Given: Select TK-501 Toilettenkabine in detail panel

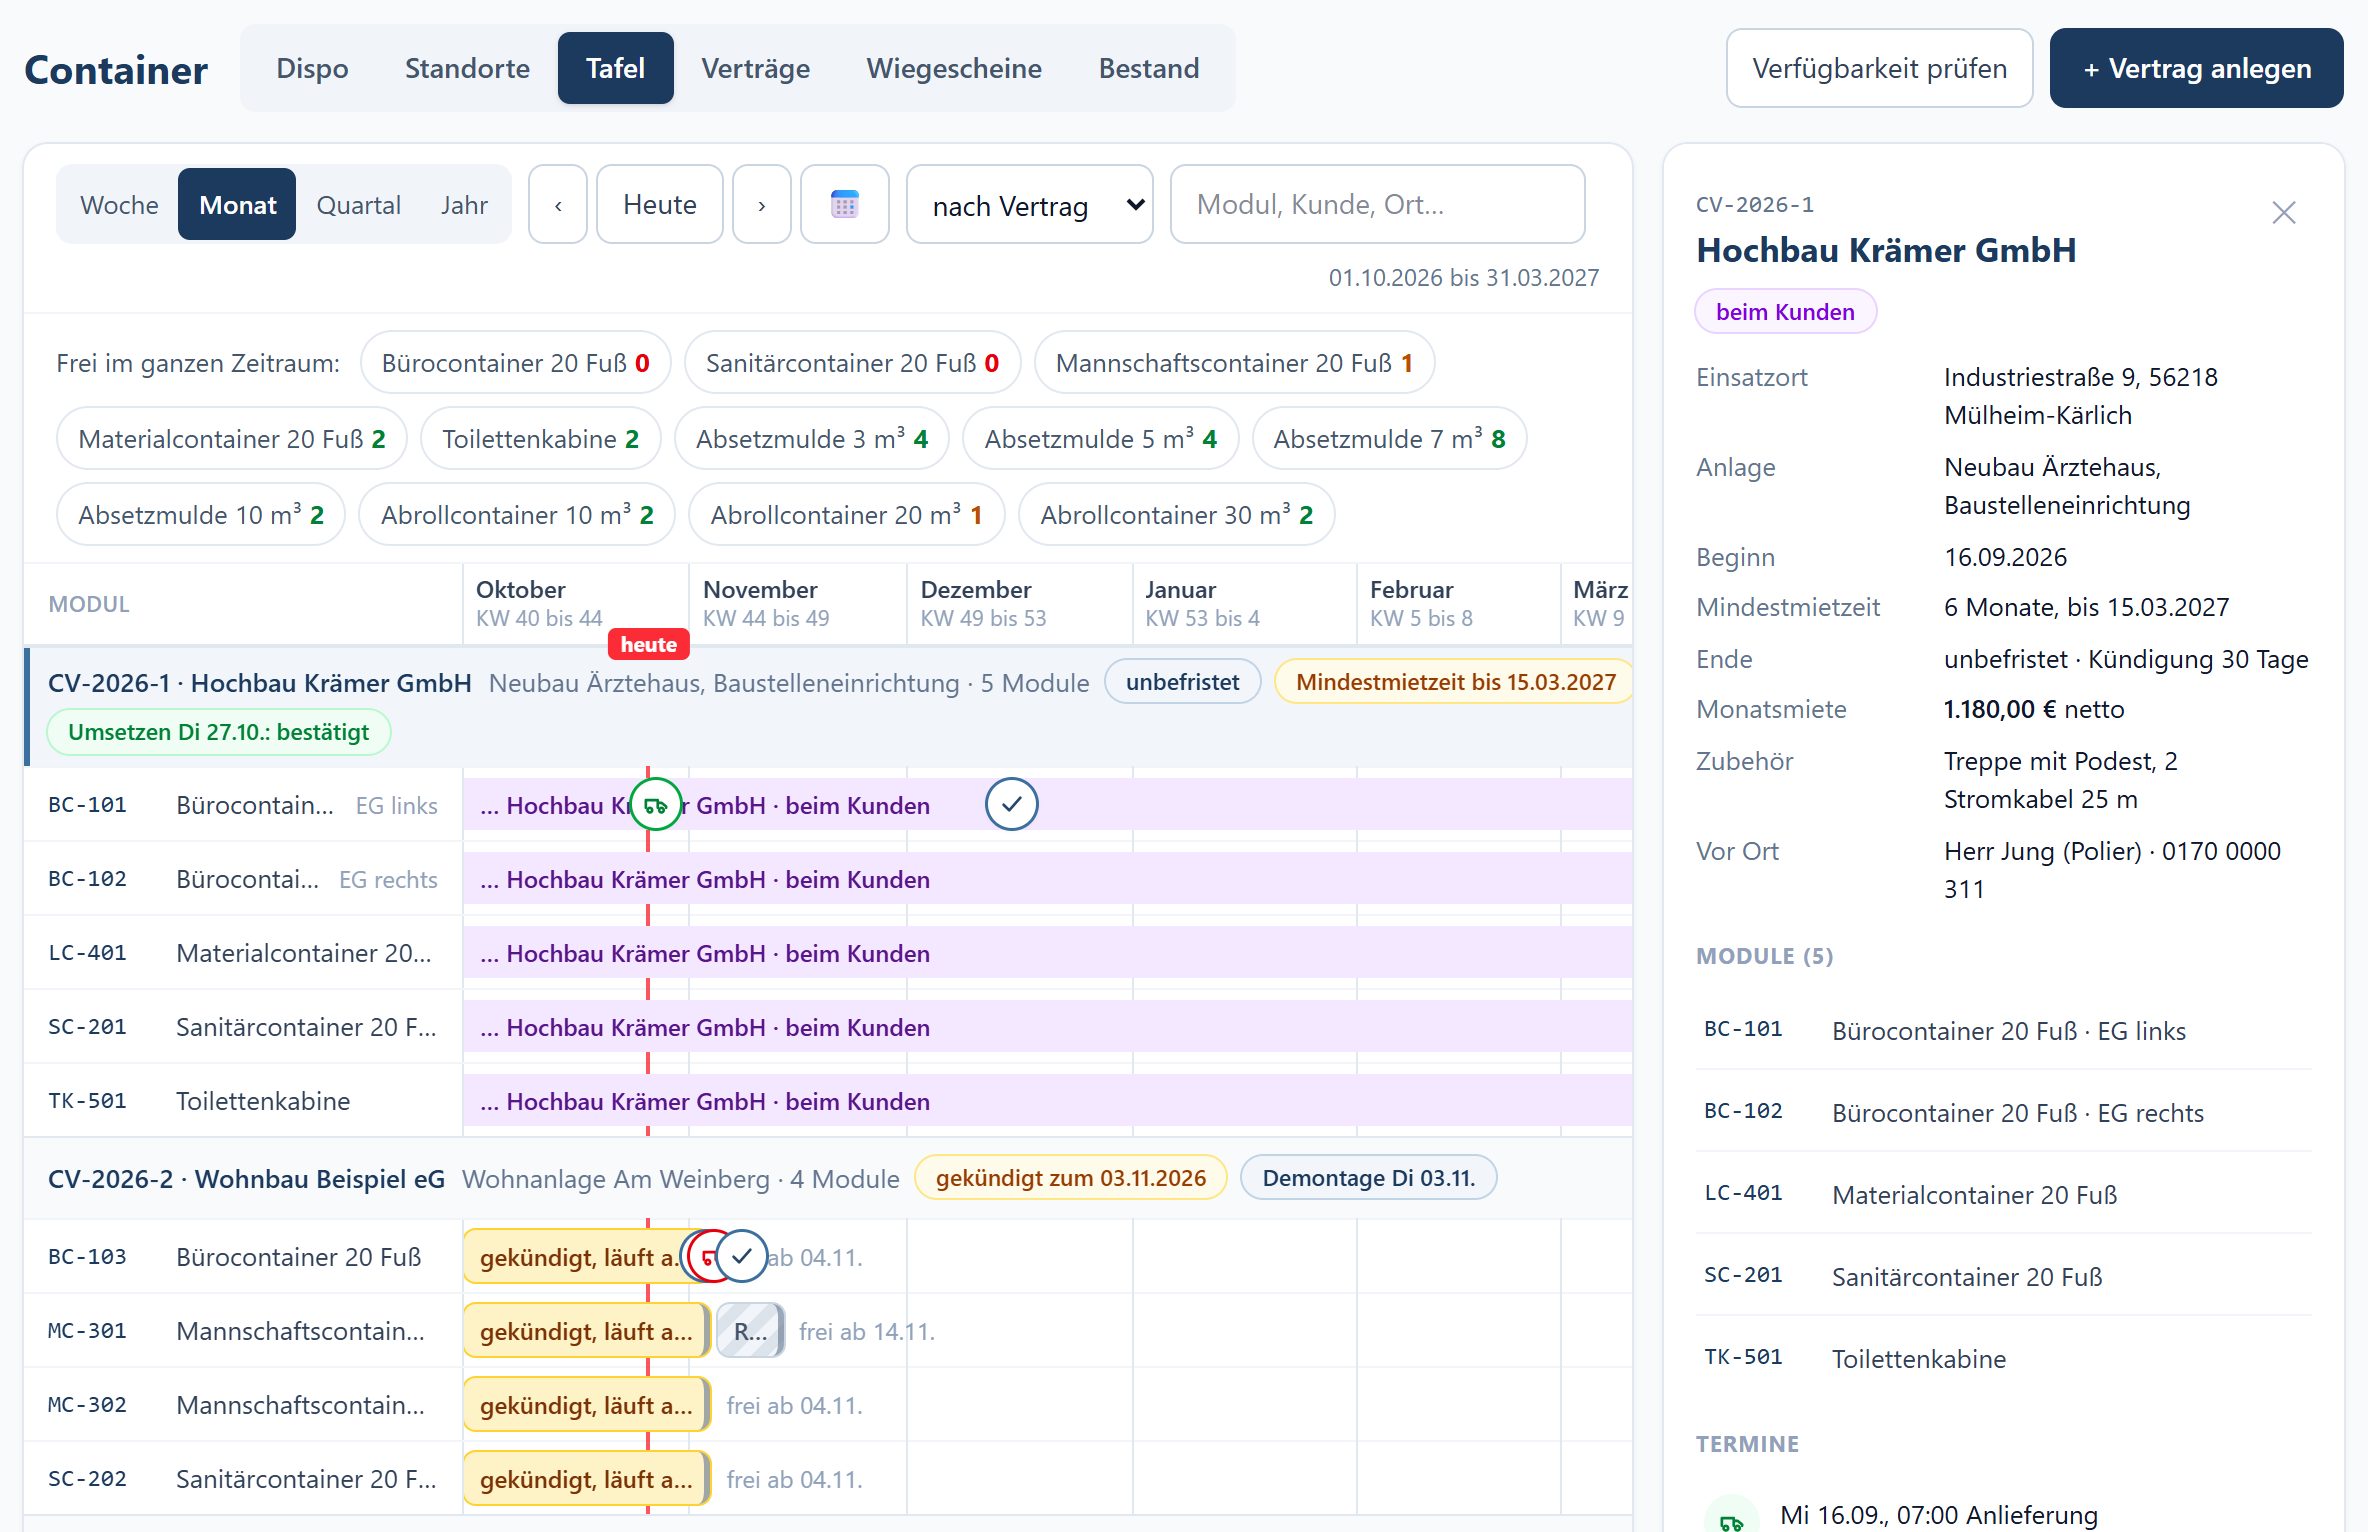Looking at the screenshot, I should pyautogui.click(x=2003, y=1358).
